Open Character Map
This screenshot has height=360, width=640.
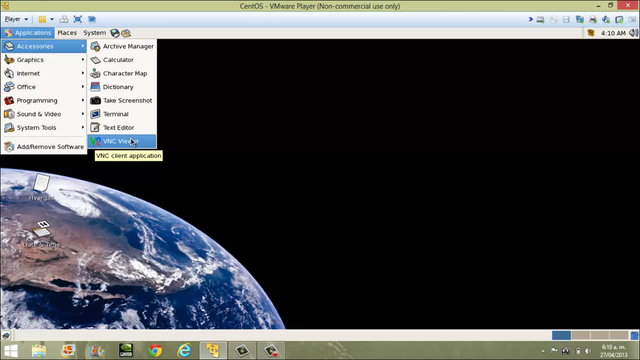pyautogui.click(x=122, y=73)
